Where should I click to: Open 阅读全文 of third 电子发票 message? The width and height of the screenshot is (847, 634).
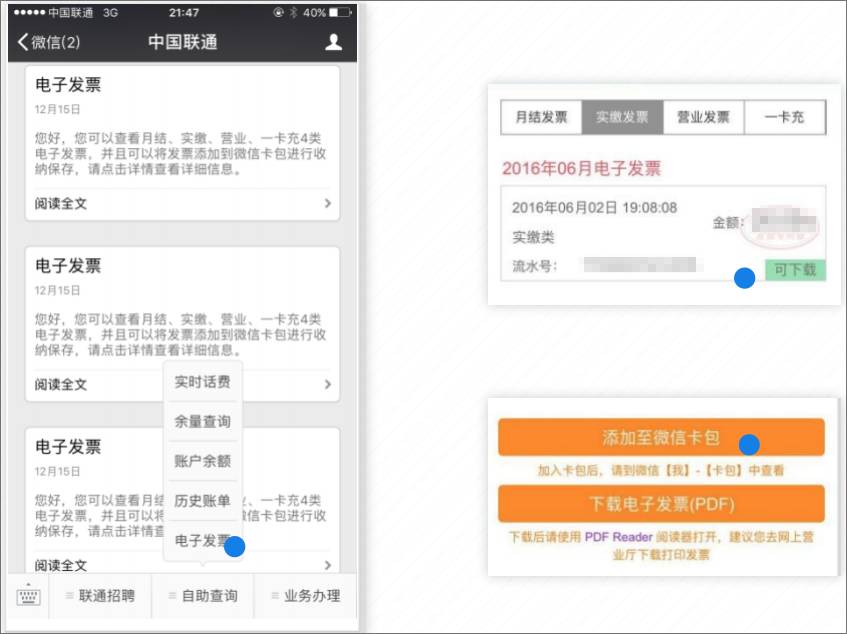(60, 565)
